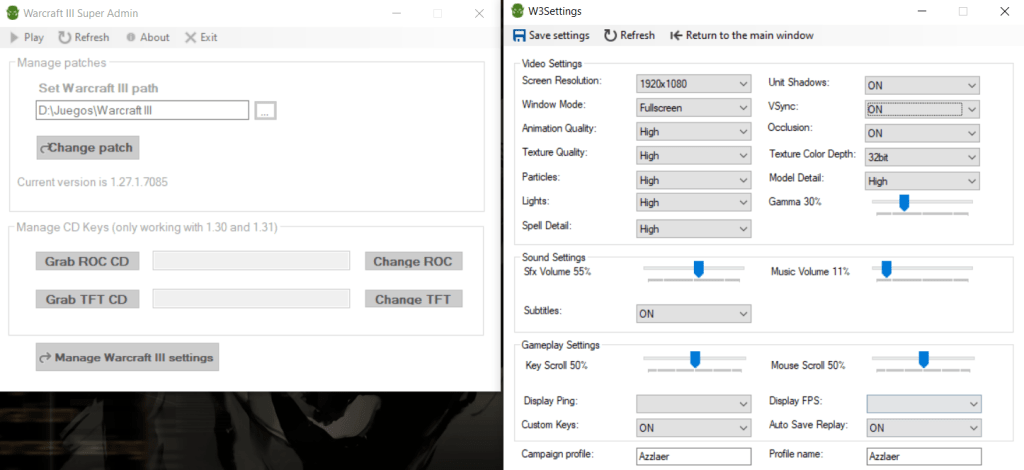Click the Grab ROC CD button
The height and width of the screenshot is (470, 1024).
click(x=87, y=262)
